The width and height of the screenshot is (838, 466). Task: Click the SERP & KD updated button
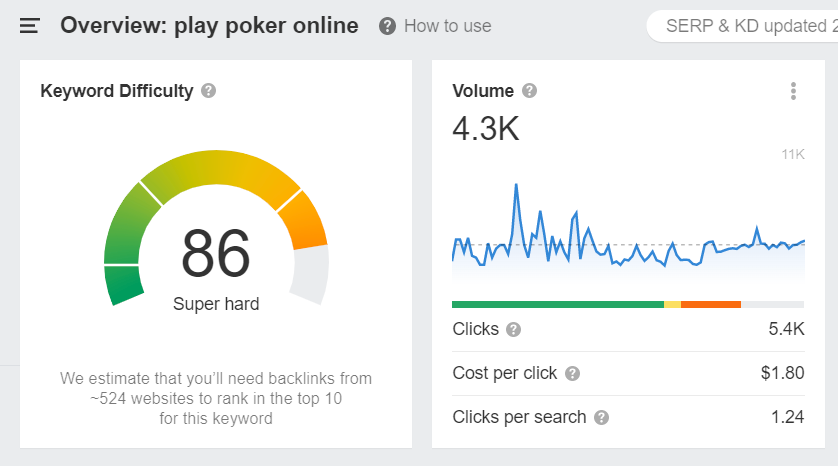[743, 26]
